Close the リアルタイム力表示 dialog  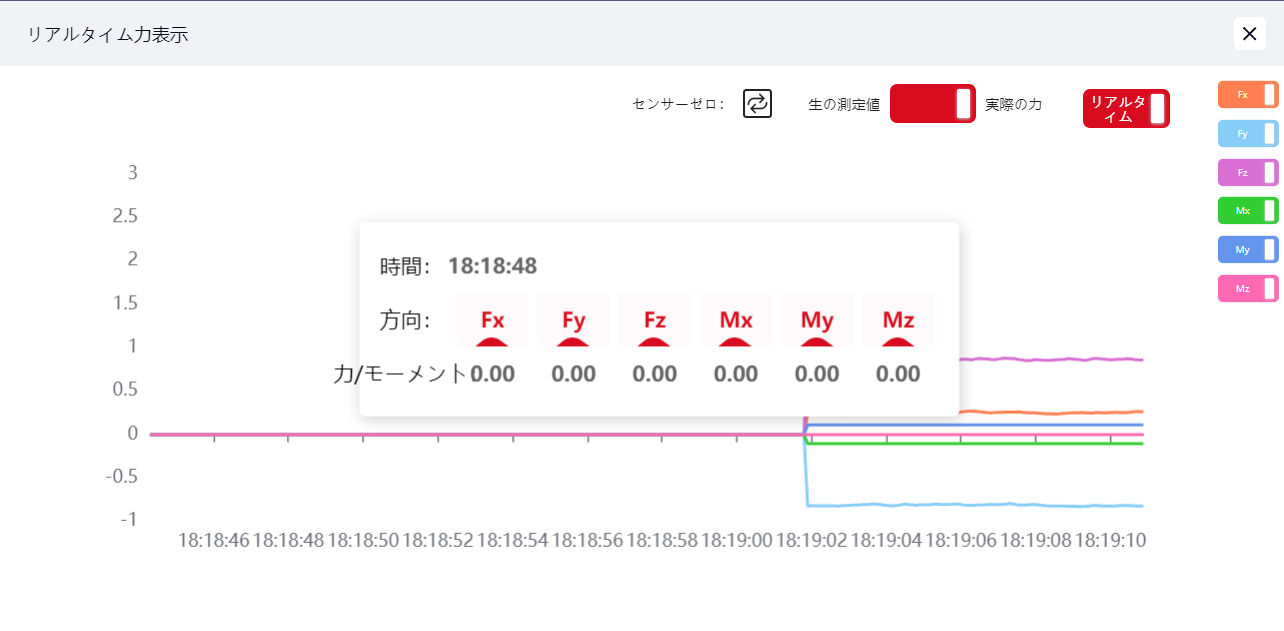pyautogui.click(x=1249, y=34)
